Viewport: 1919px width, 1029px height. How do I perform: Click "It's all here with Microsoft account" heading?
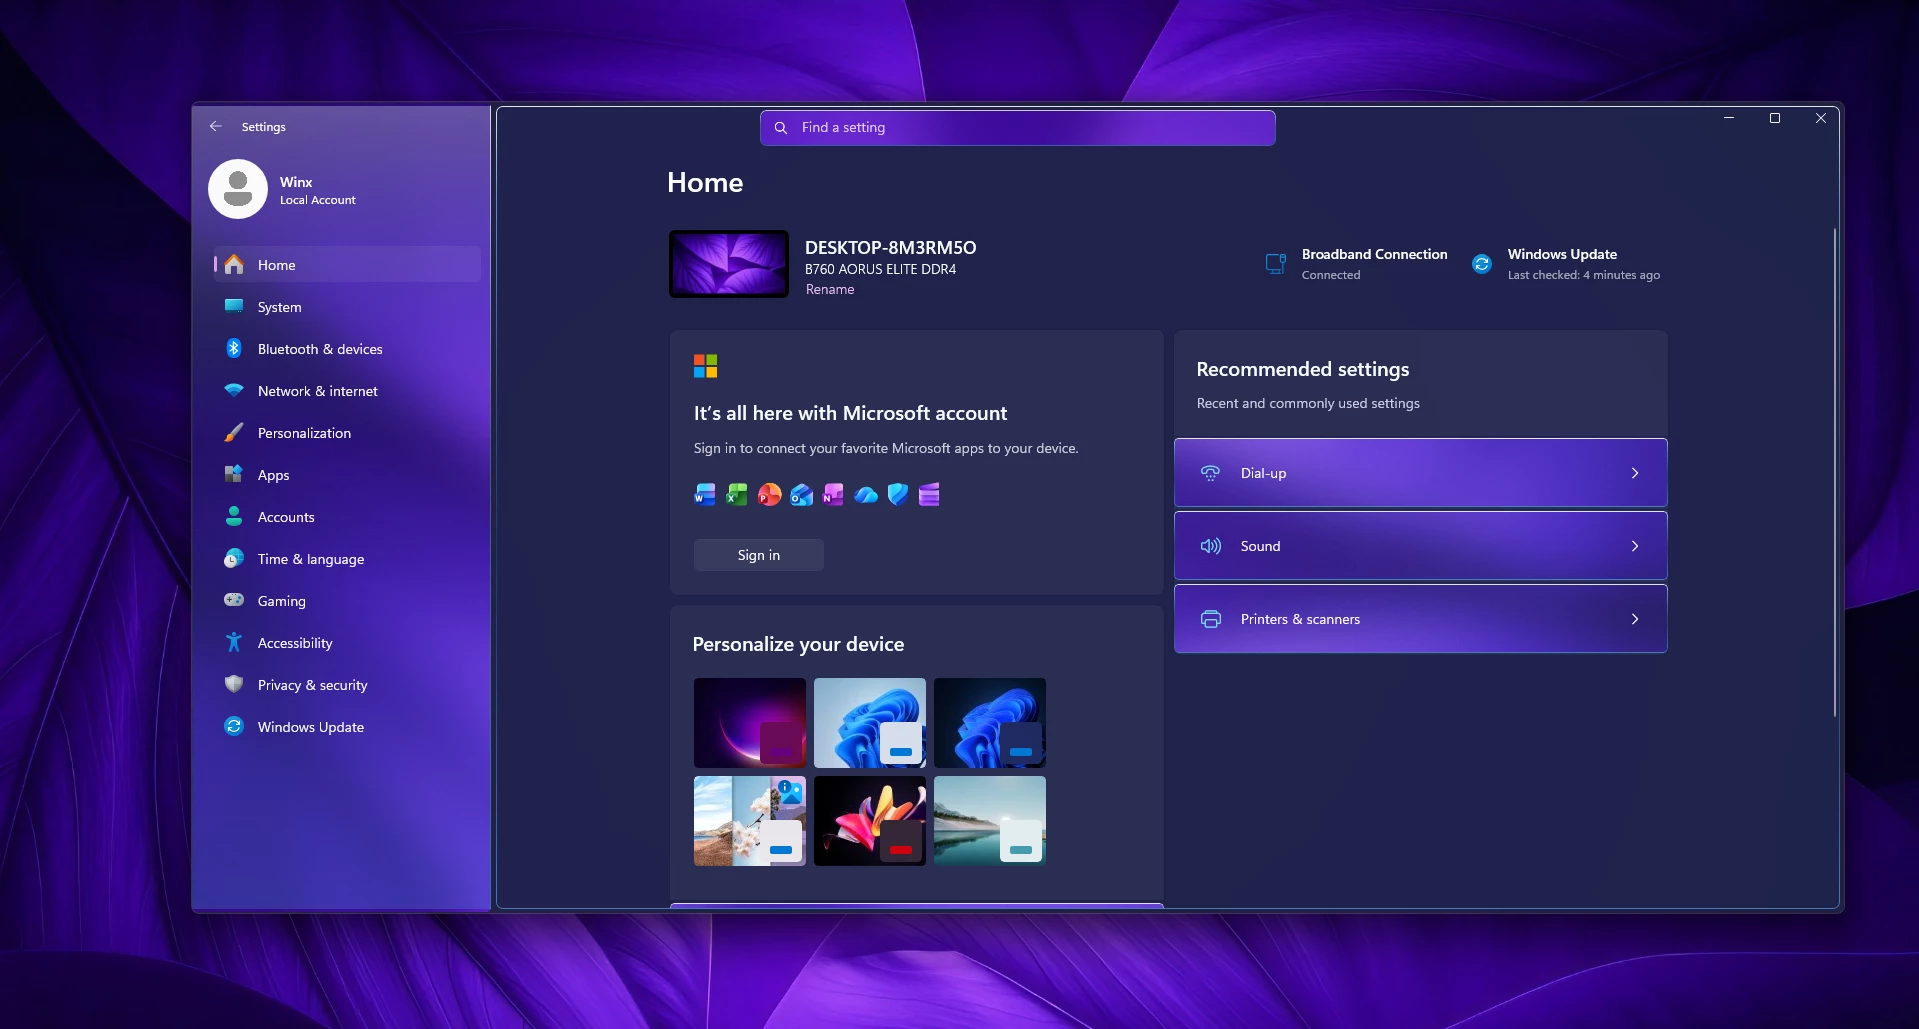point(850,414)
